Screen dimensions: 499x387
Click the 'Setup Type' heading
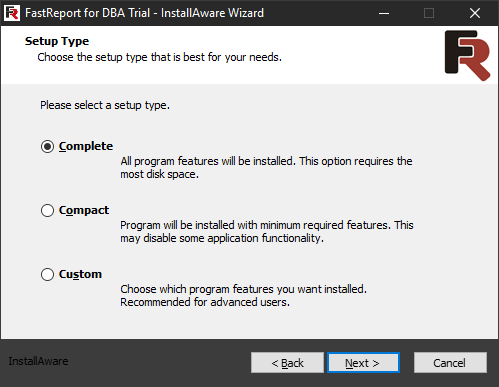coord(57,41)
